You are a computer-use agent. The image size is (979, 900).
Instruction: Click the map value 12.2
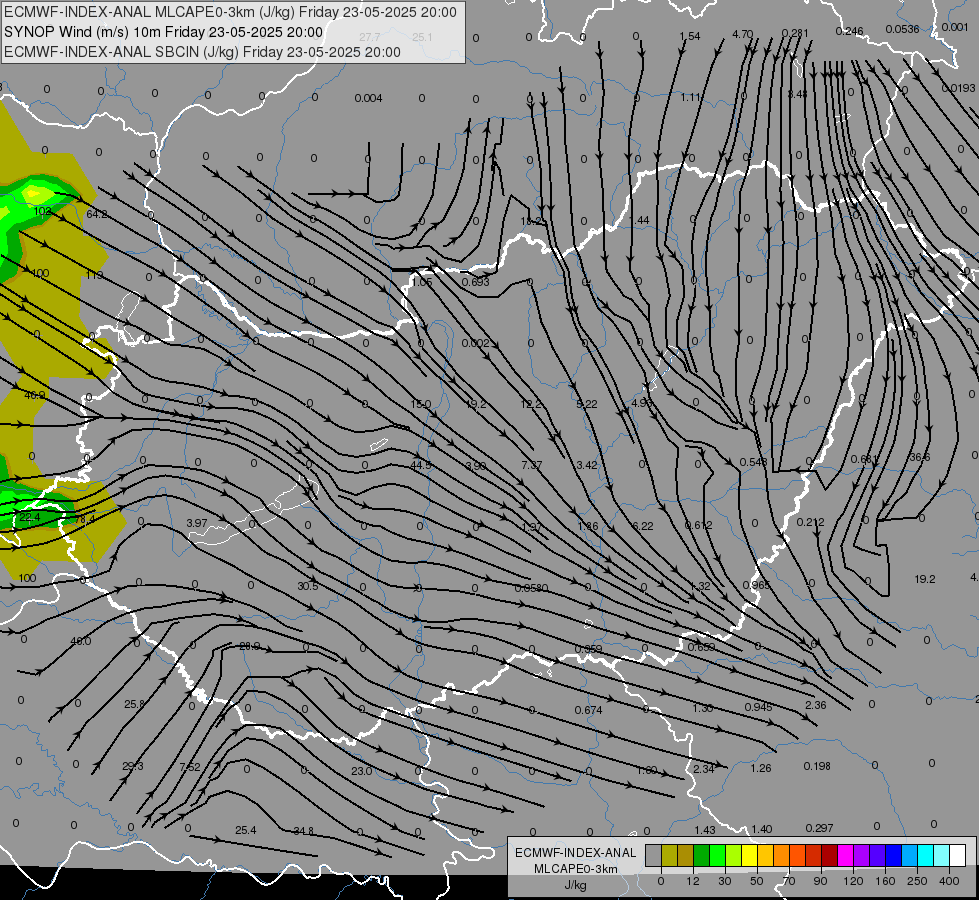(x=531, y=404)
